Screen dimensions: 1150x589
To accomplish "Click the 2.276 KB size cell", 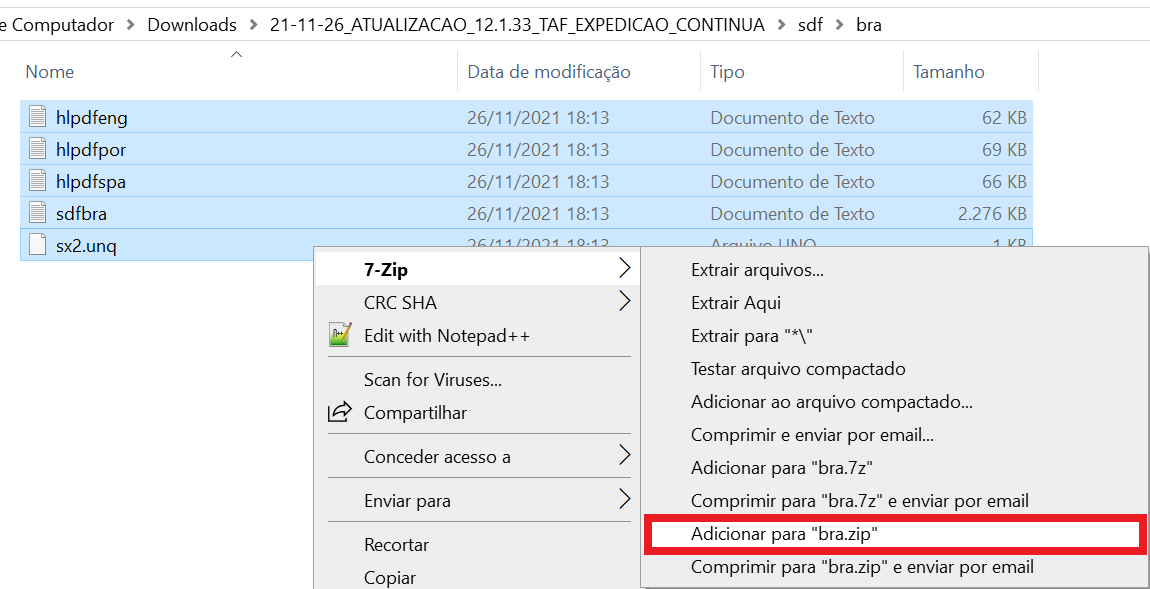I will click(992, 213).
